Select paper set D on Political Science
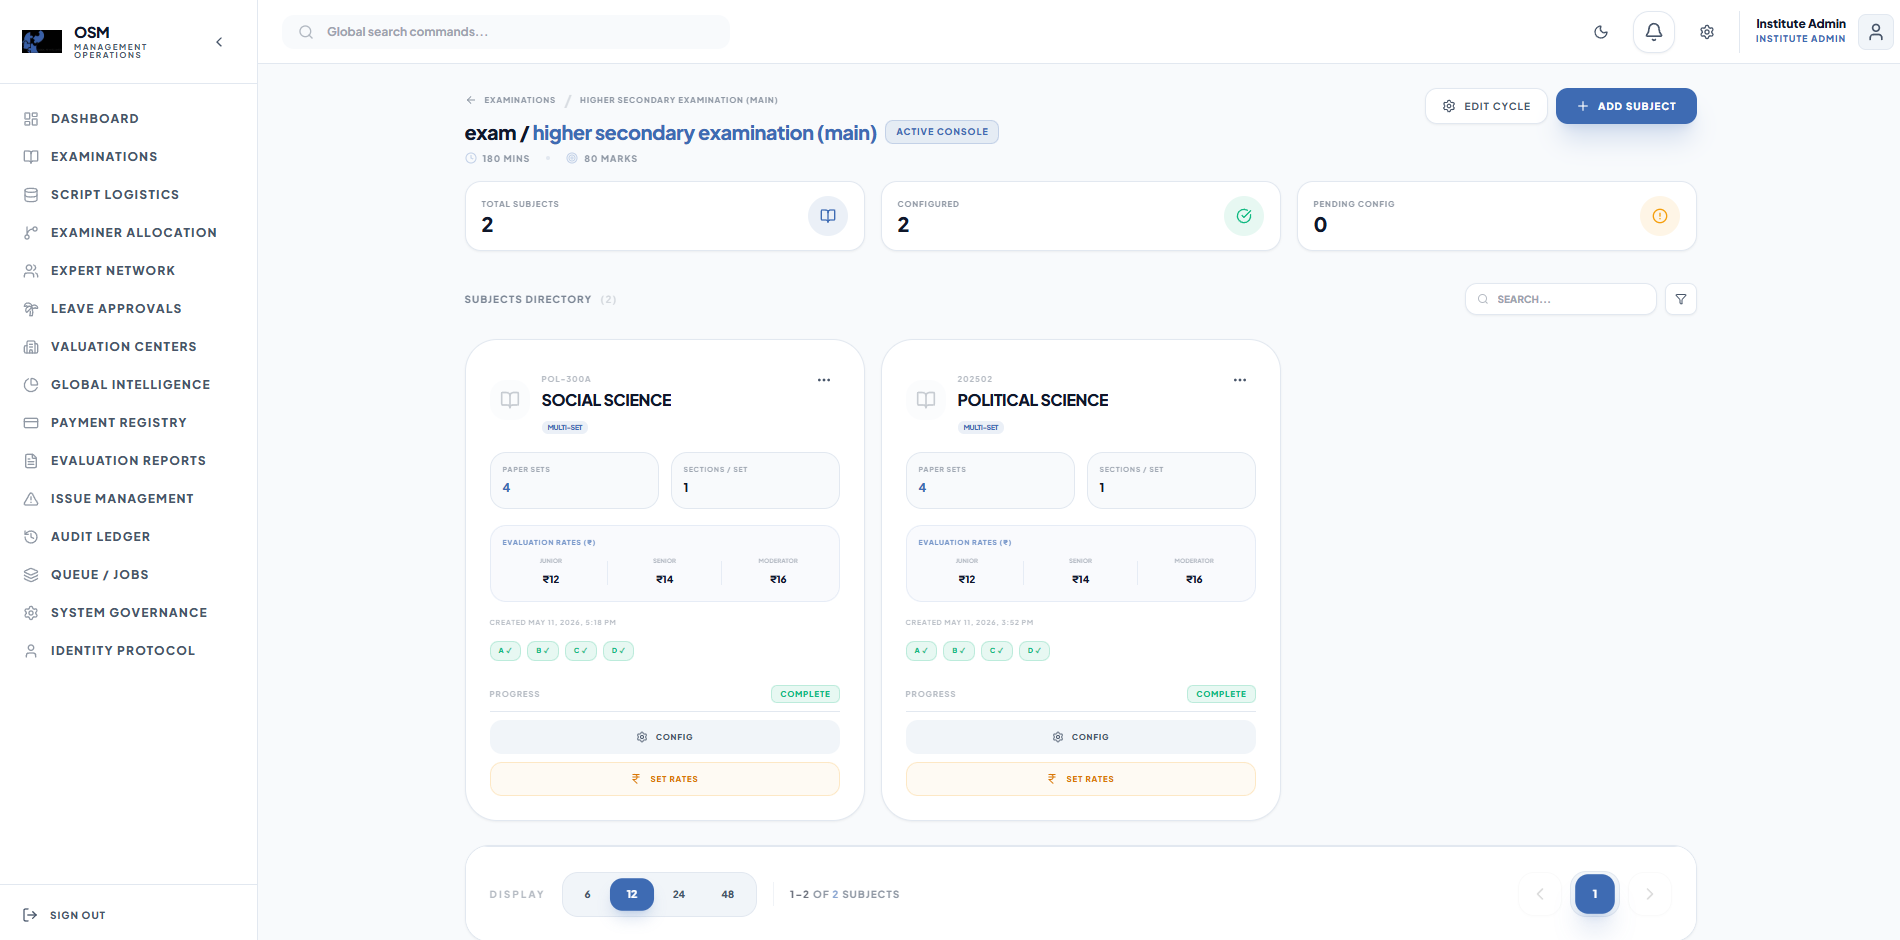The image size is (1900, 940). tap(1035, 651)
